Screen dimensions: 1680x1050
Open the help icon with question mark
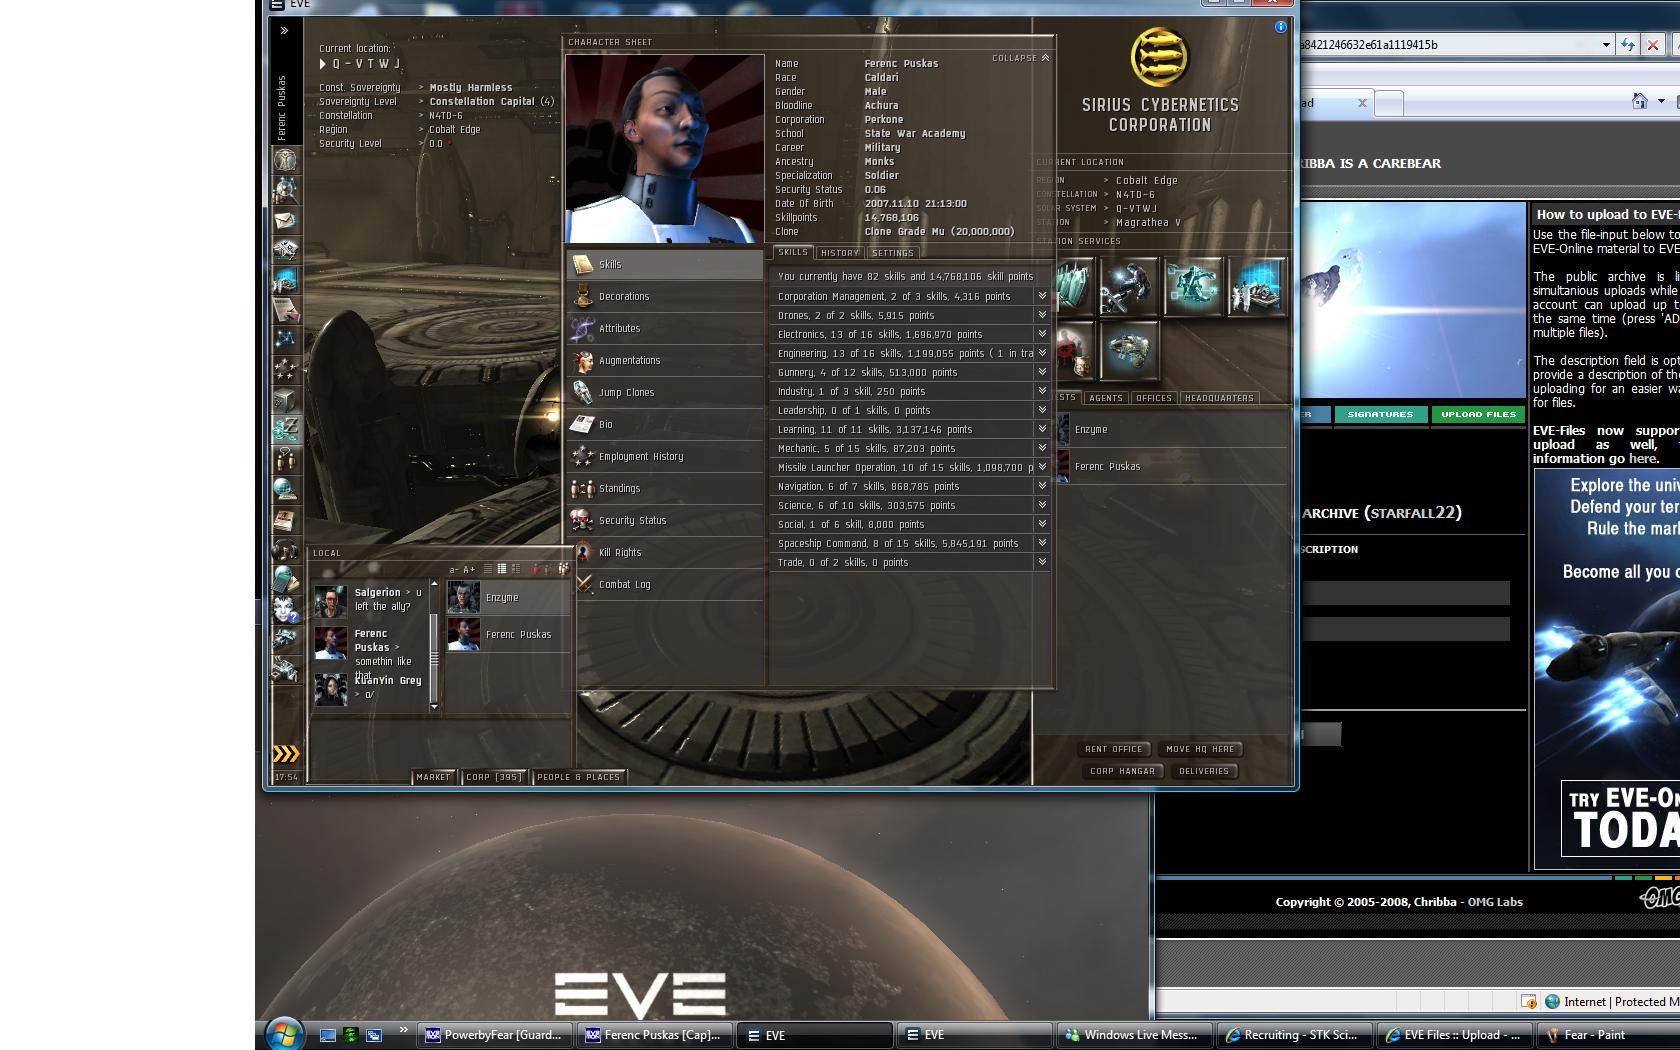pyautogui.click(x=286, y=608)
